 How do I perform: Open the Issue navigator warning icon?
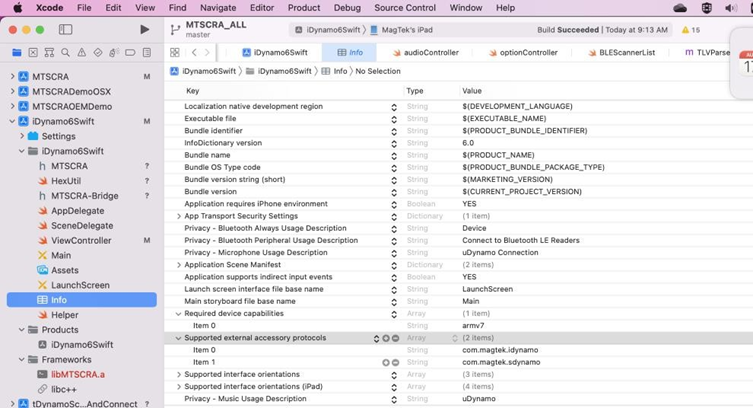(82, 52)
